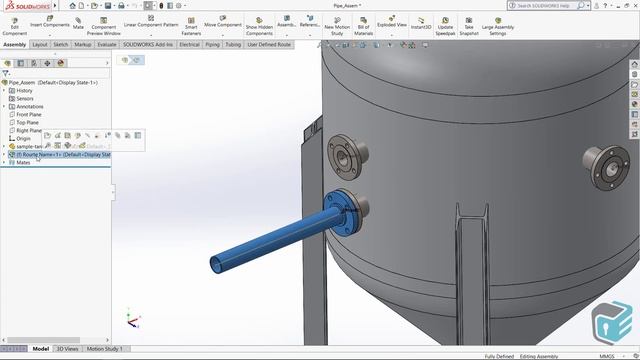Switch to the Model bottom tab
Screen dimensions: 640x360
(x=41, y=349)
